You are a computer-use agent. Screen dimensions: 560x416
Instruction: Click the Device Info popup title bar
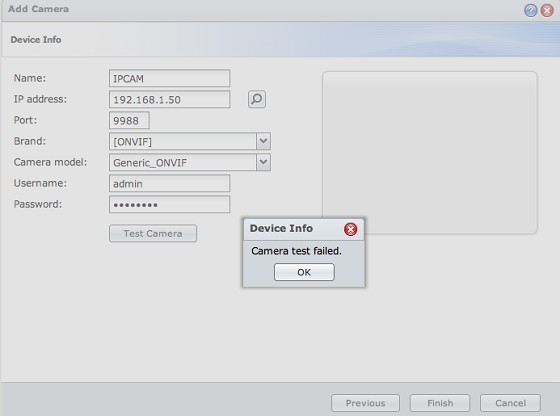pos(293,229)
